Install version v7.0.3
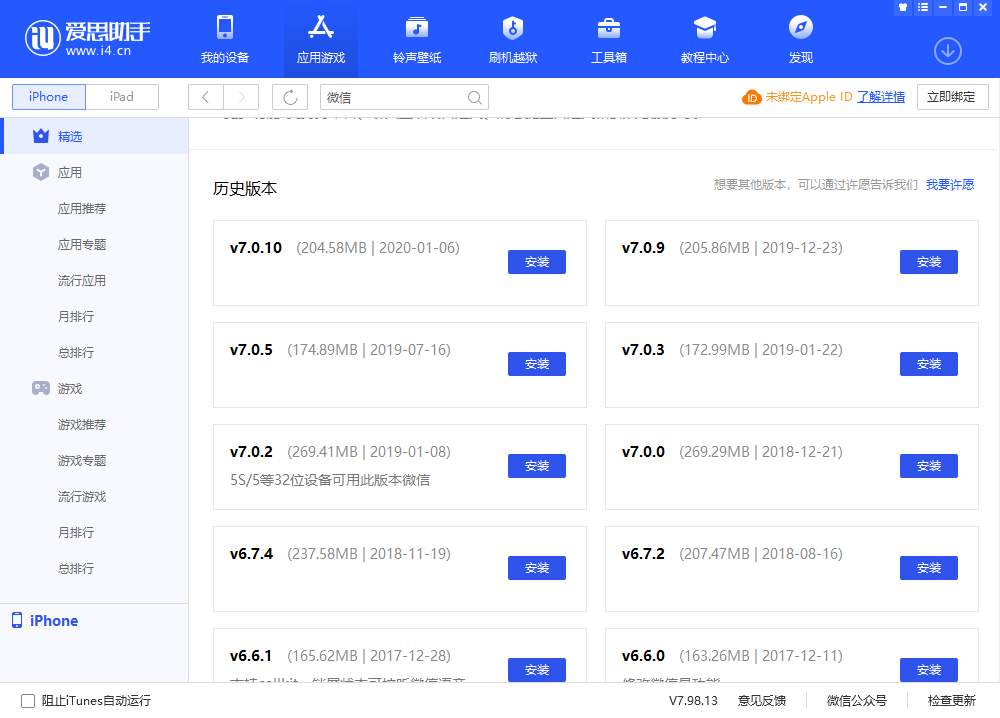The image size is (1000, 718). (x=929, y=364)
